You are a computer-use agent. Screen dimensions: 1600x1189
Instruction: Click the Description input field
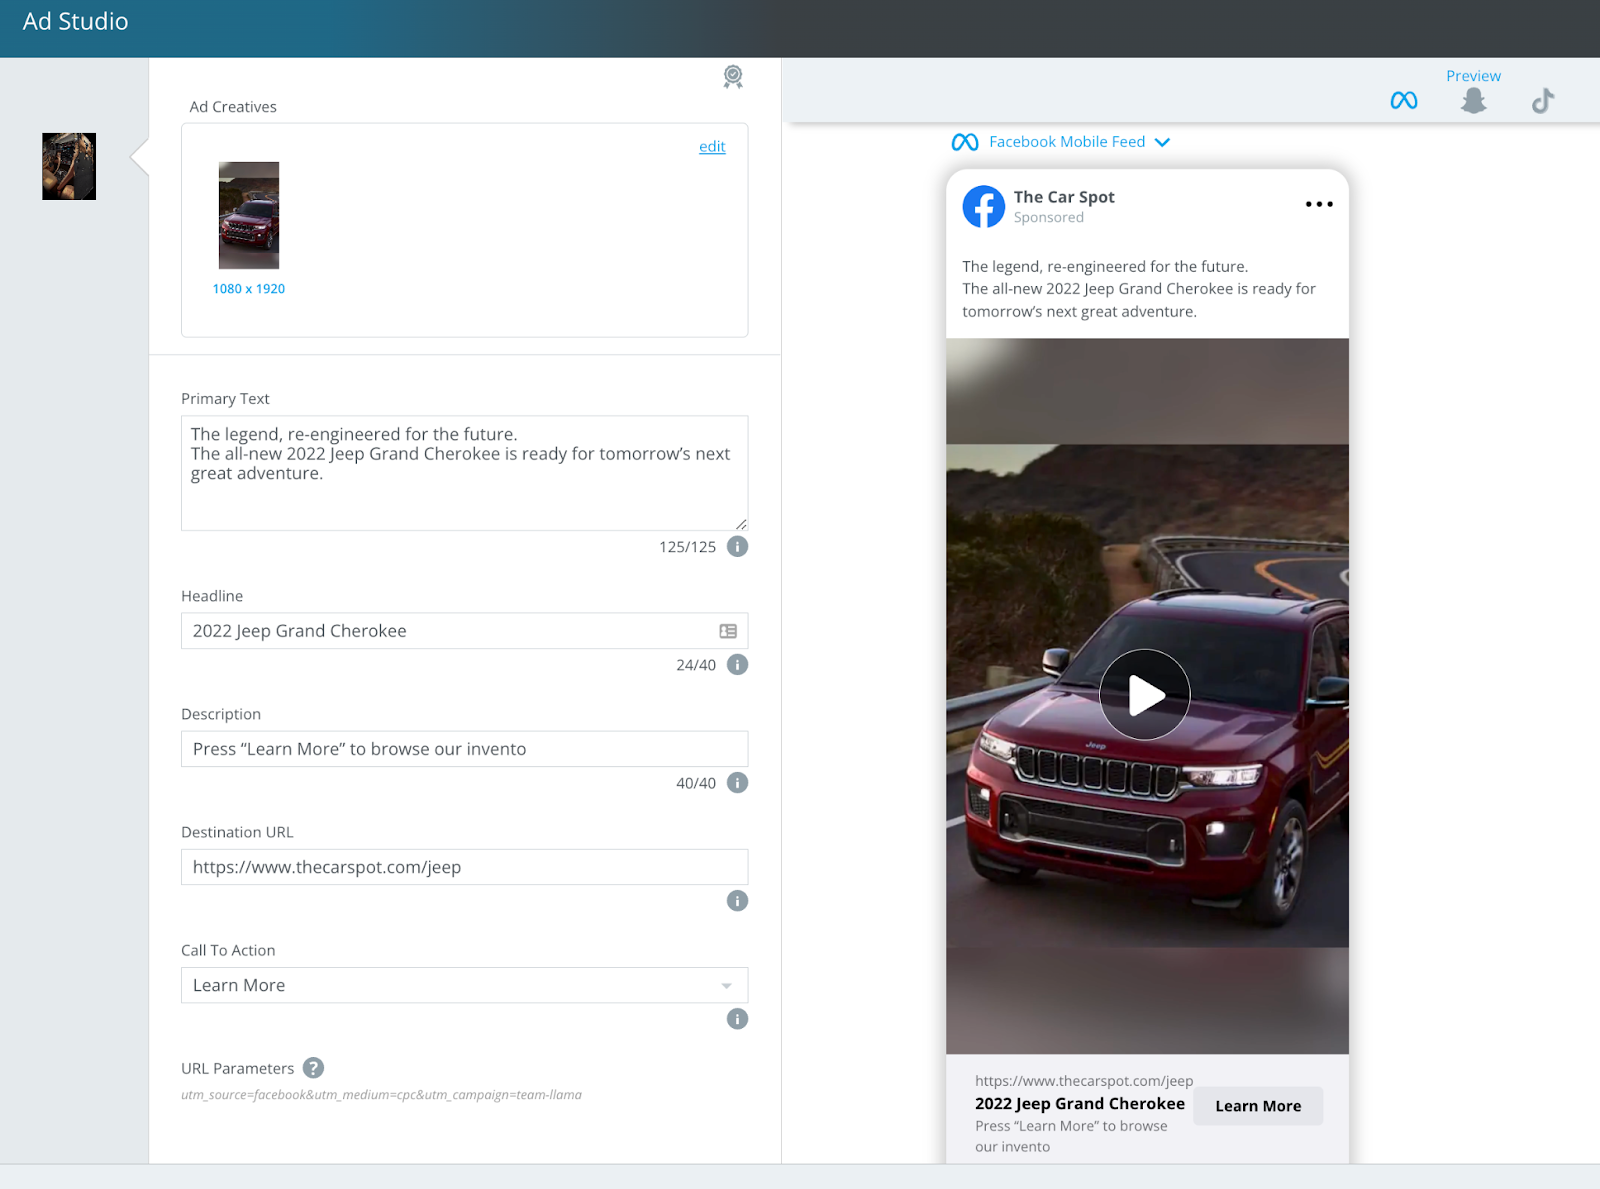click(x=464, y=749)
